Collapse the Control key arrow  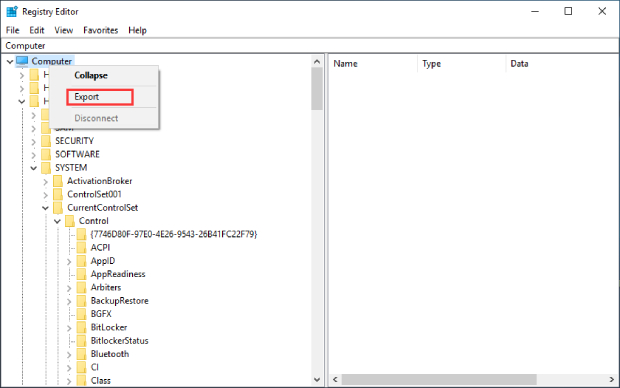pos(57,221)
